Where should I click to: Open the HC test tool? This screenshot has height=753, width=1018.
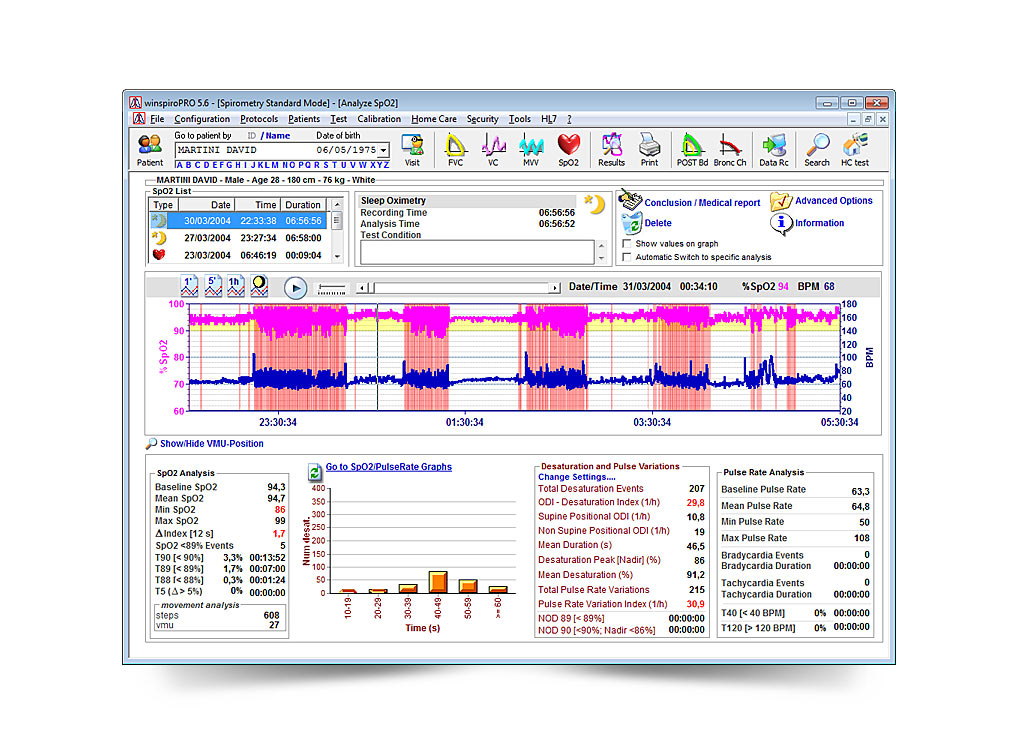coord(854,149)
